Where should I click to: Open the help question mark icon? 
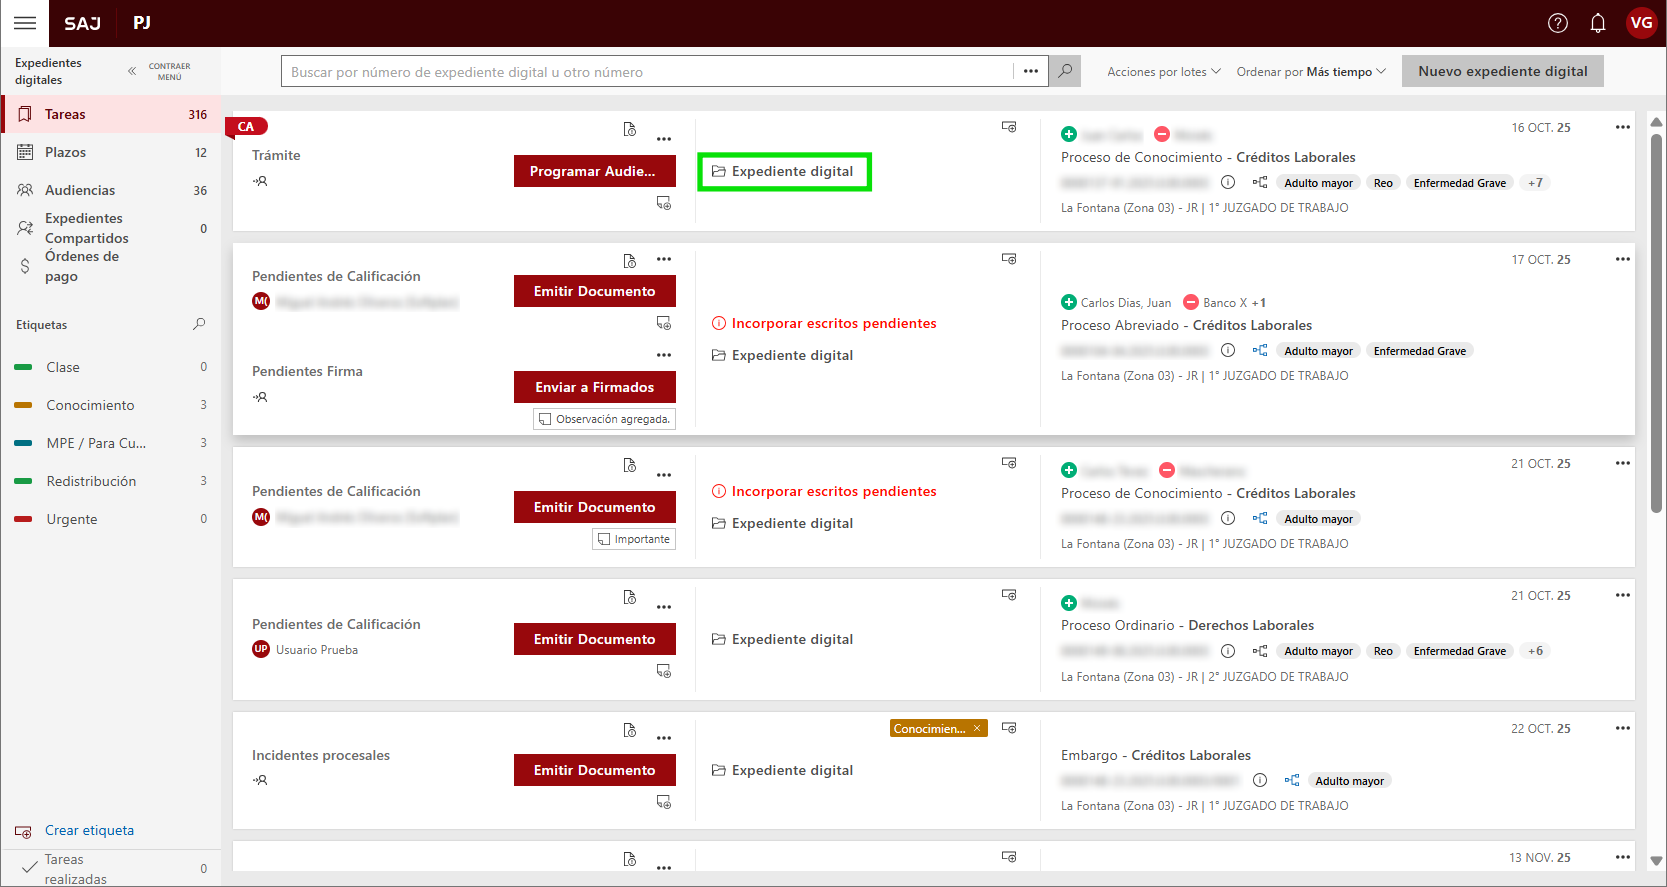point(1558,23)
